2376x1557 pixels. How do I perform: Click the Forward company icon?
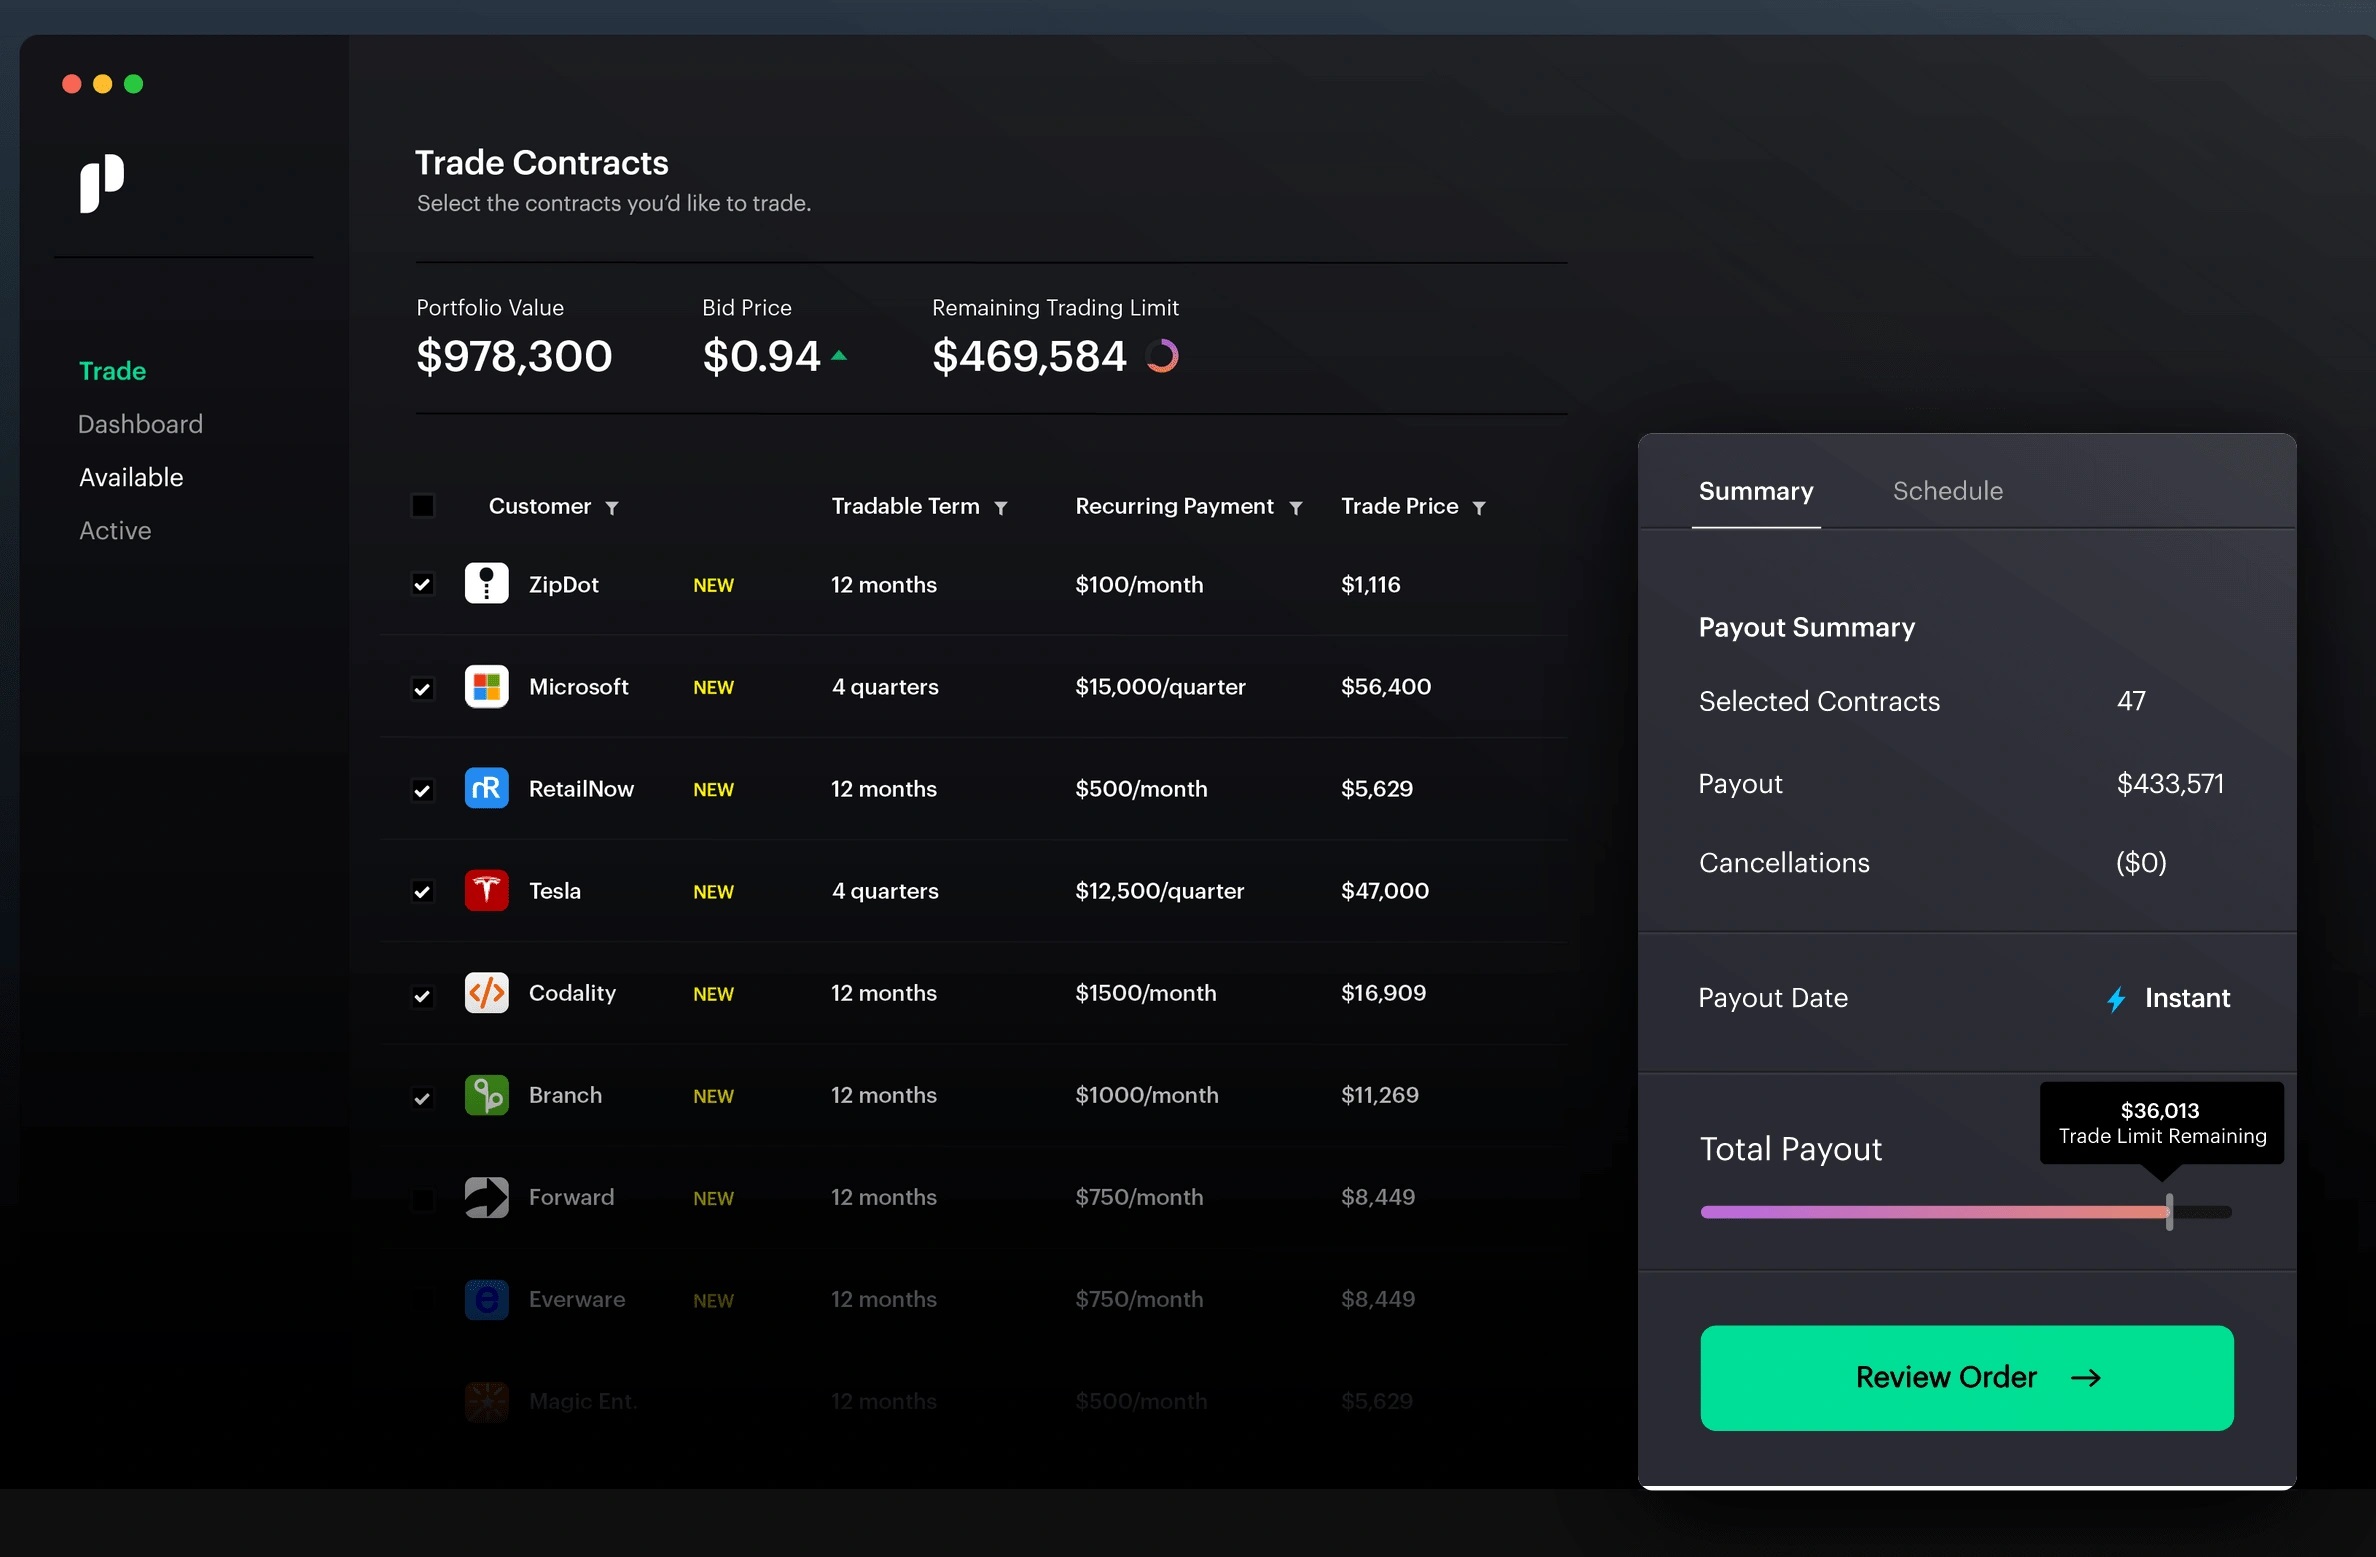[x=486, y=1198]
